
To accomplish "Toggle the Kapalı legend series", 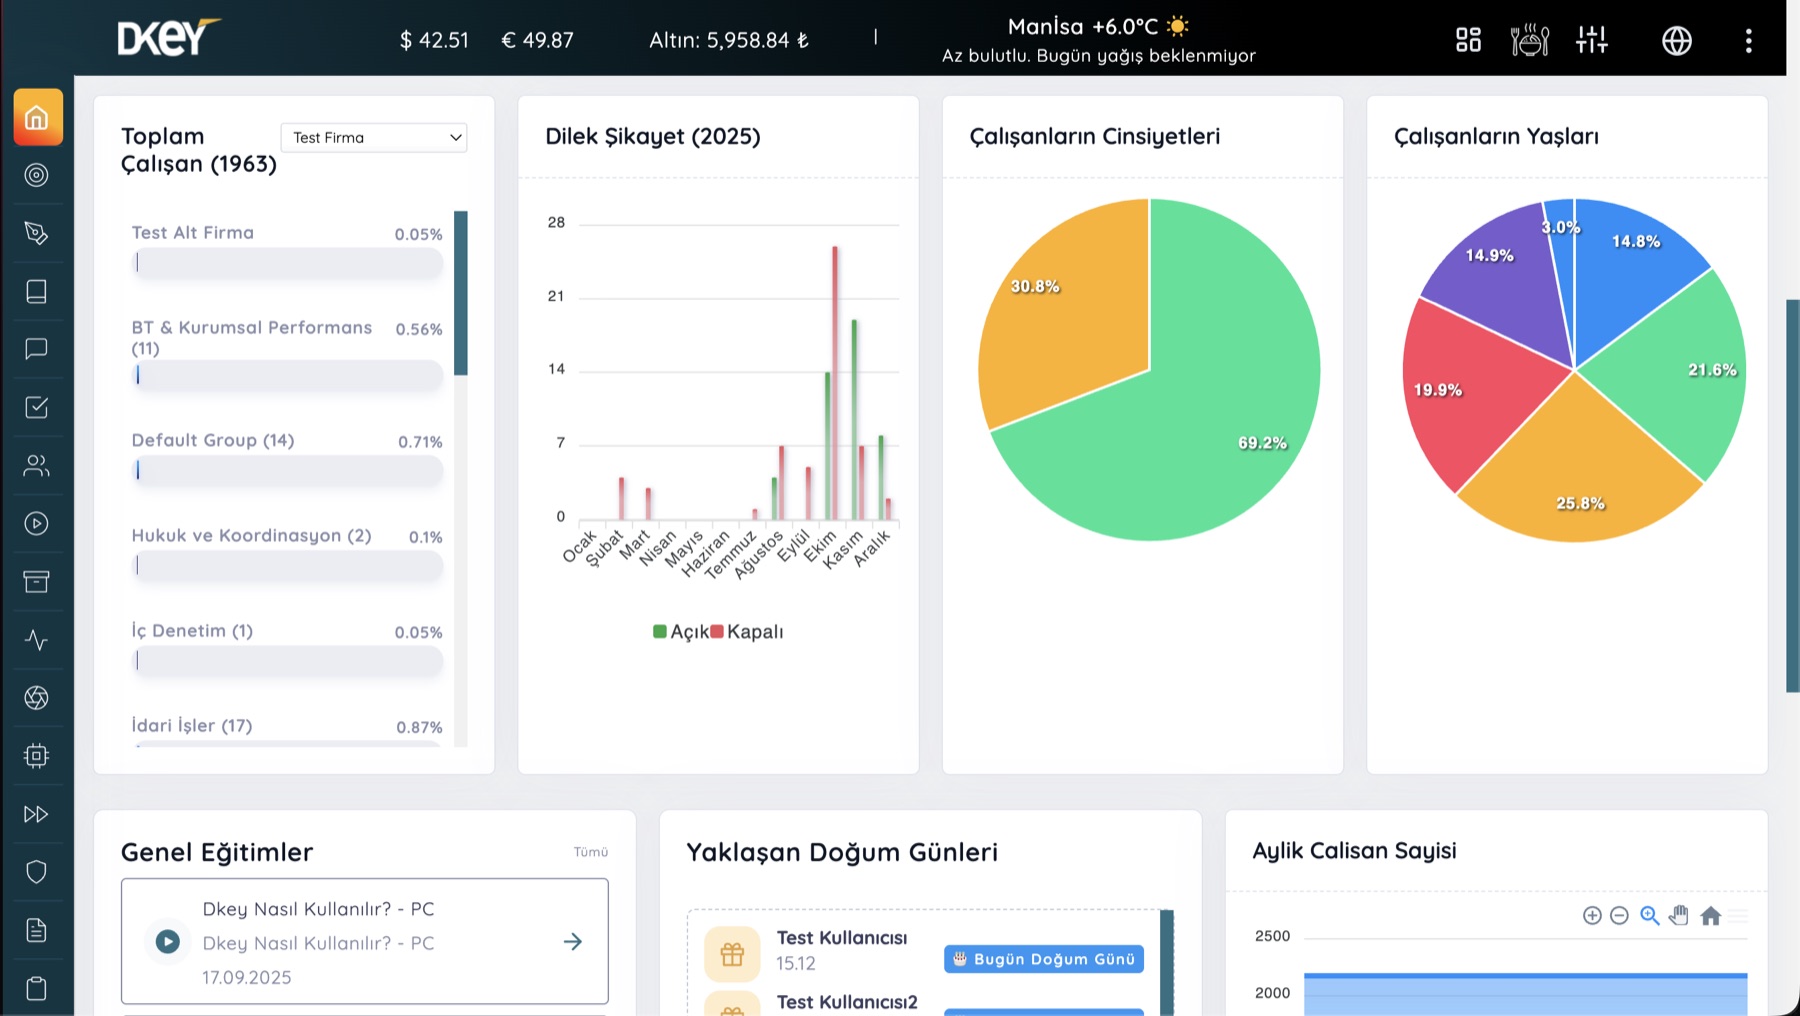I will click(747, 632).
